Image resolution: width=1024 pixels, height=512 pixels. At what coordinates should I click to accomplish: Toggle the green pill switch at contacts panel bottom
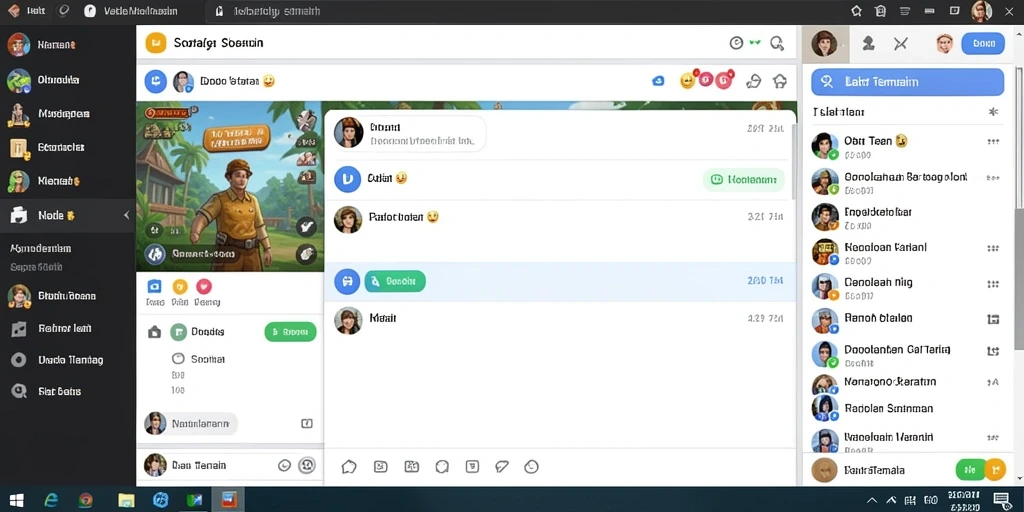[970, 470]
